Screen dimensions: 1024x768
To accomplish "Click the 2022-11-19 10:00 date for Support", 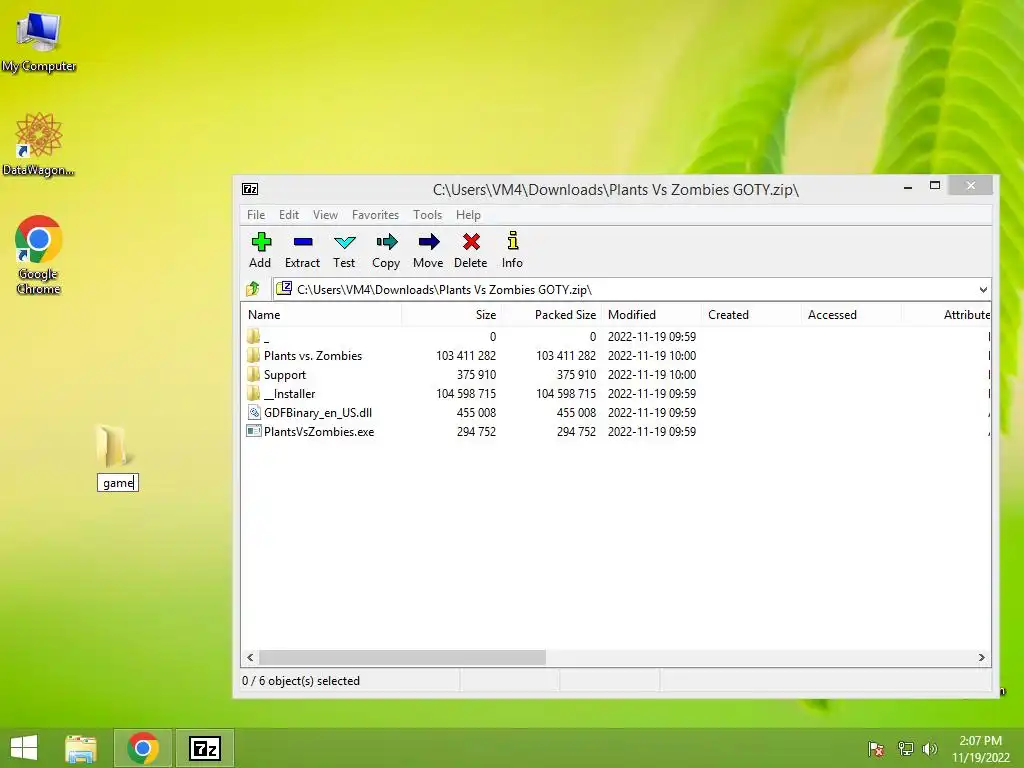I will (652, 375).
